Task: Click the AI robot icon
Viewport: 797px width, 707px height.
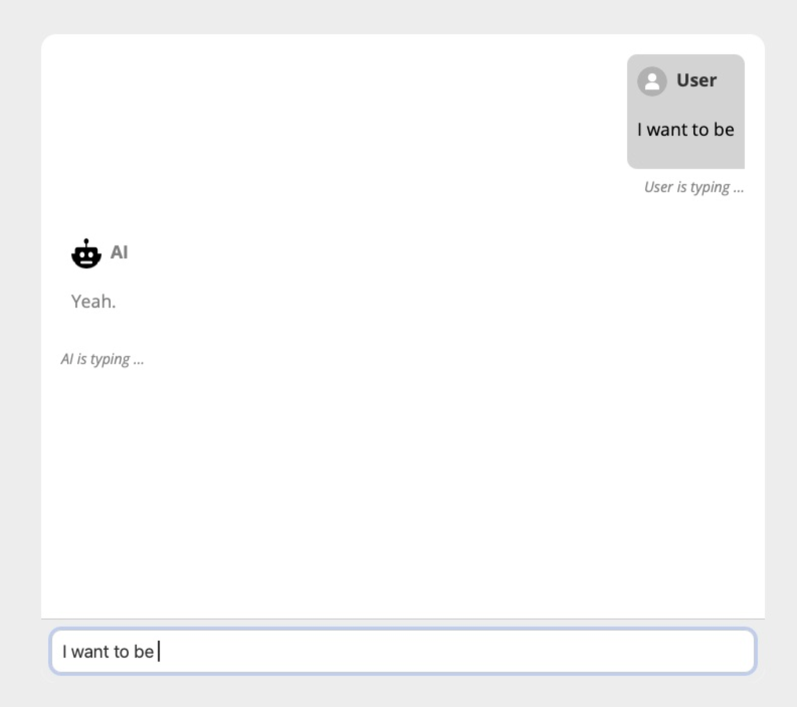Action: click(87, 254)
